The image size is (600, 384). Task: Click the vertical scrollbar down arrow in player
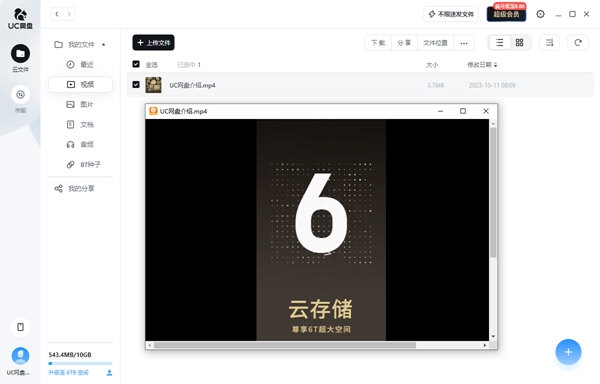tap(493, 336)
